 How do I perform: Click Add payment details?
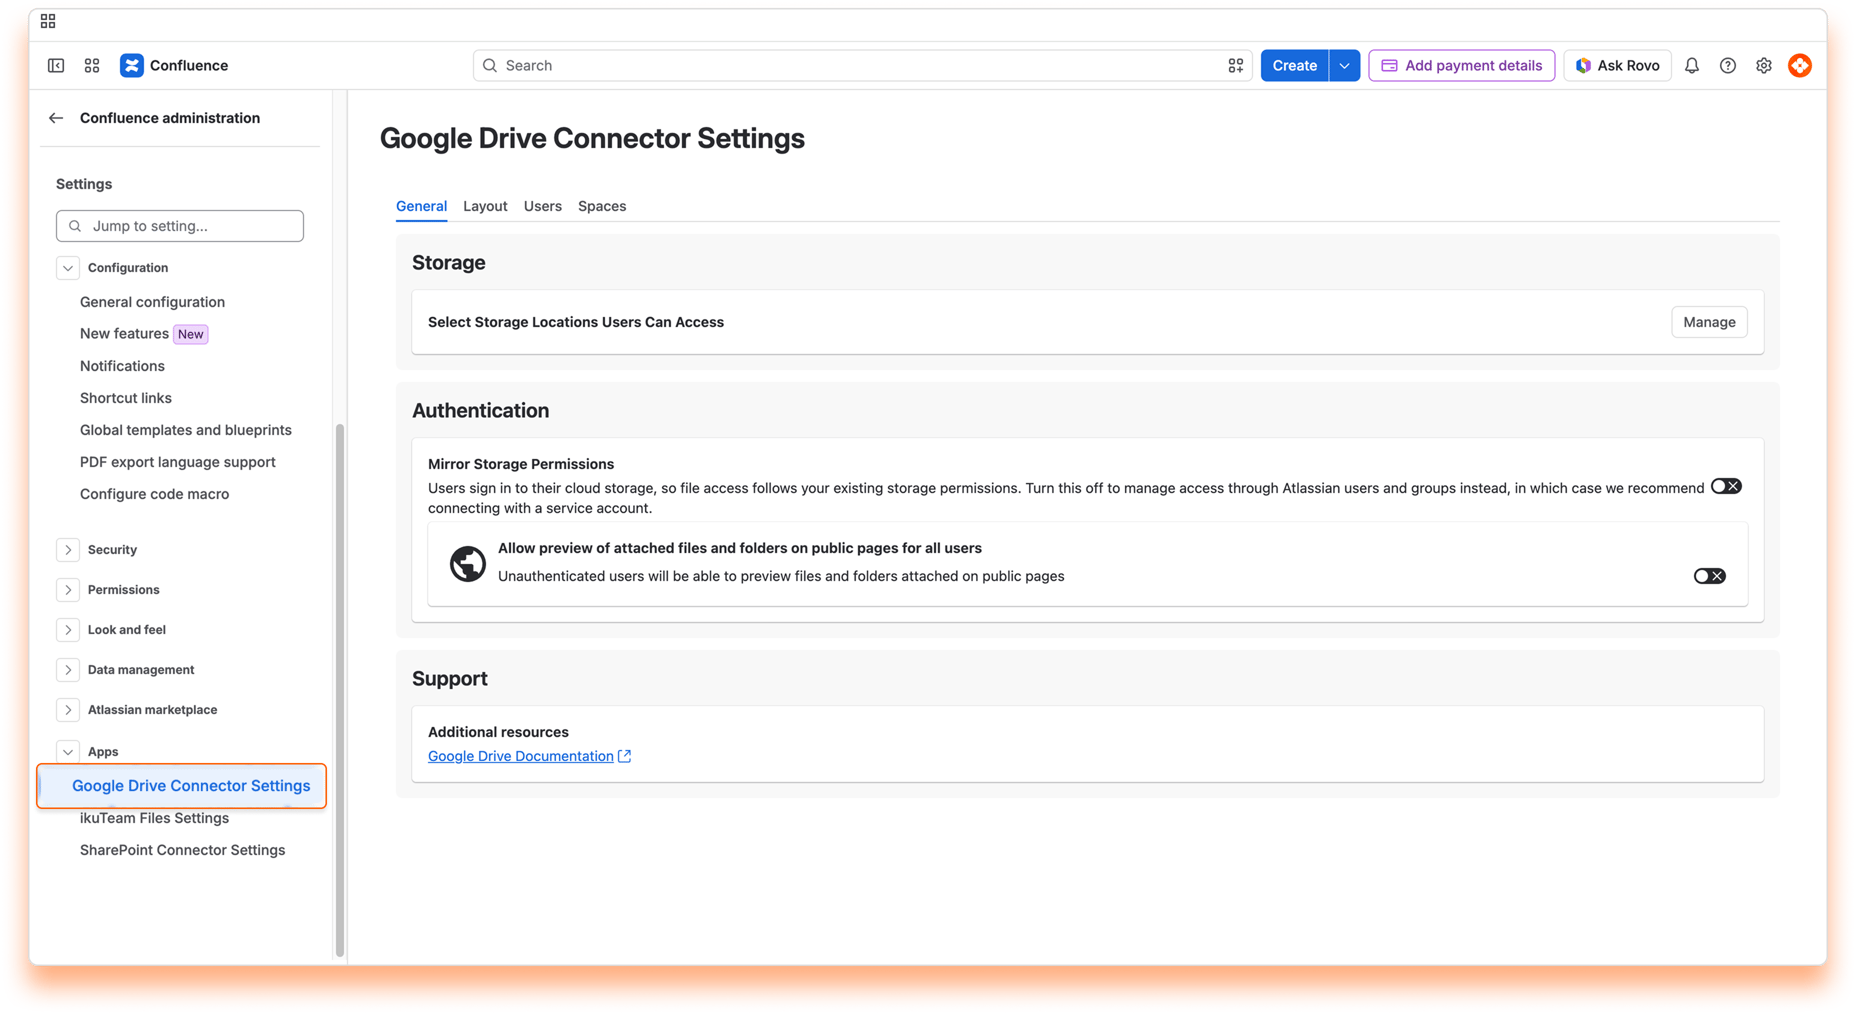pos(1461,65)
